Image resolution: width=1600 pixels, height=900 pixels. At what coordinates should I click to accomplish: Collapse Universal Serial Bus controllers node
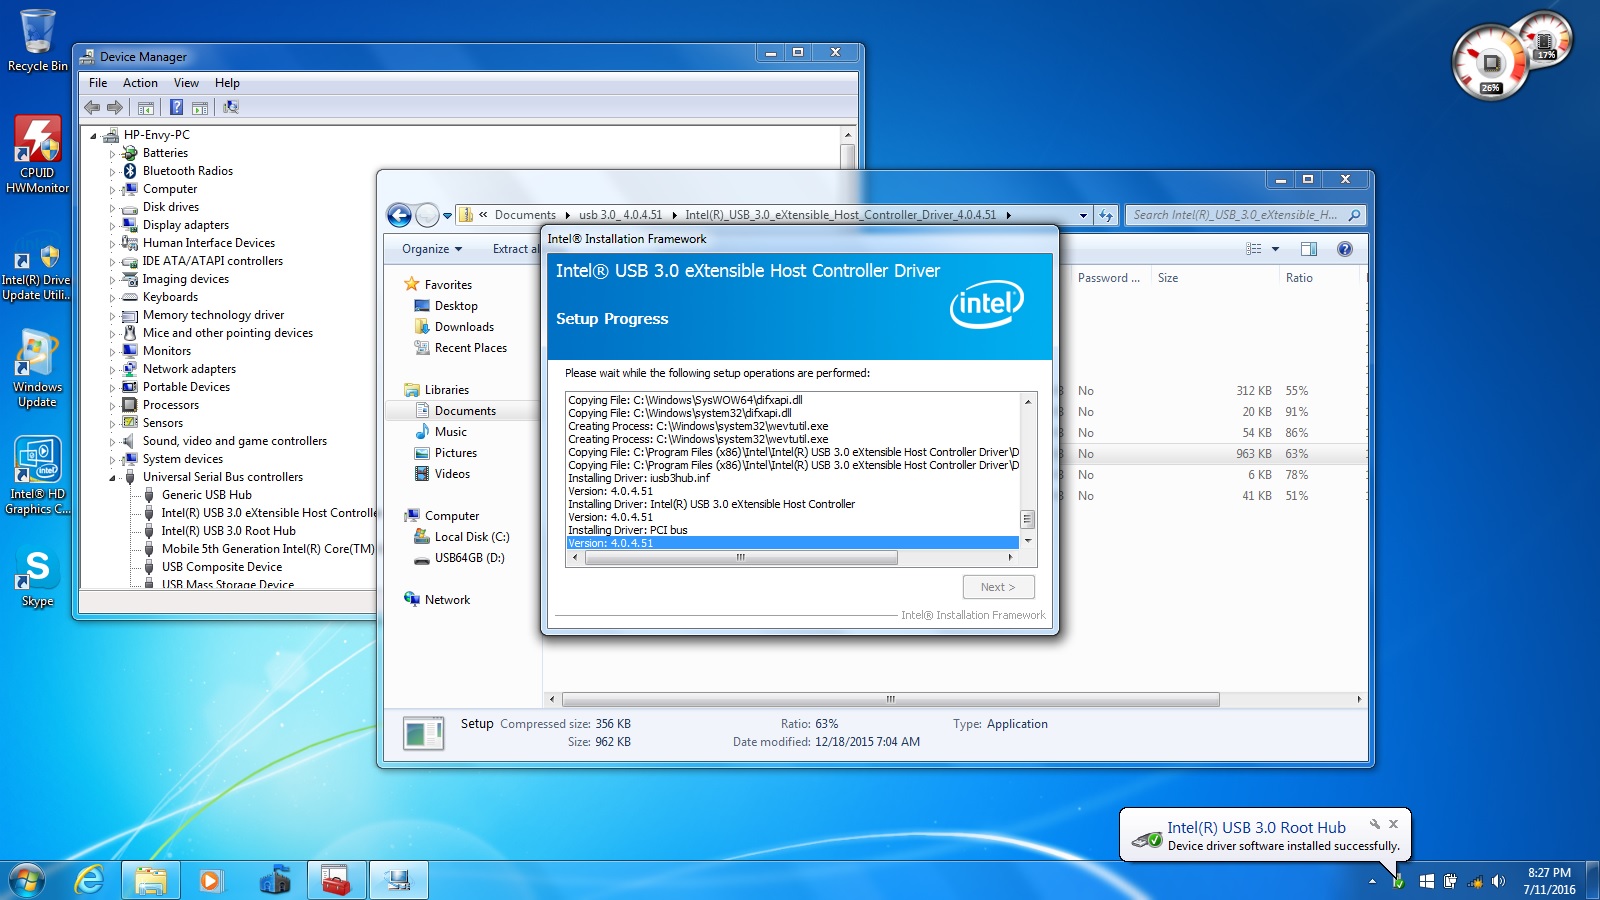[x=113, y=478]
